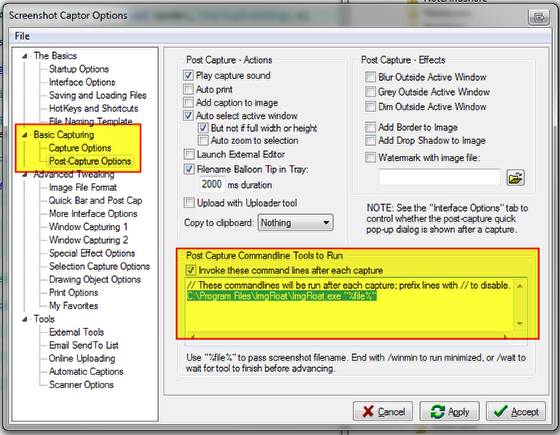Open Online Uploading settings page
The image size is (560, 435).
click(x=82, y=358)
